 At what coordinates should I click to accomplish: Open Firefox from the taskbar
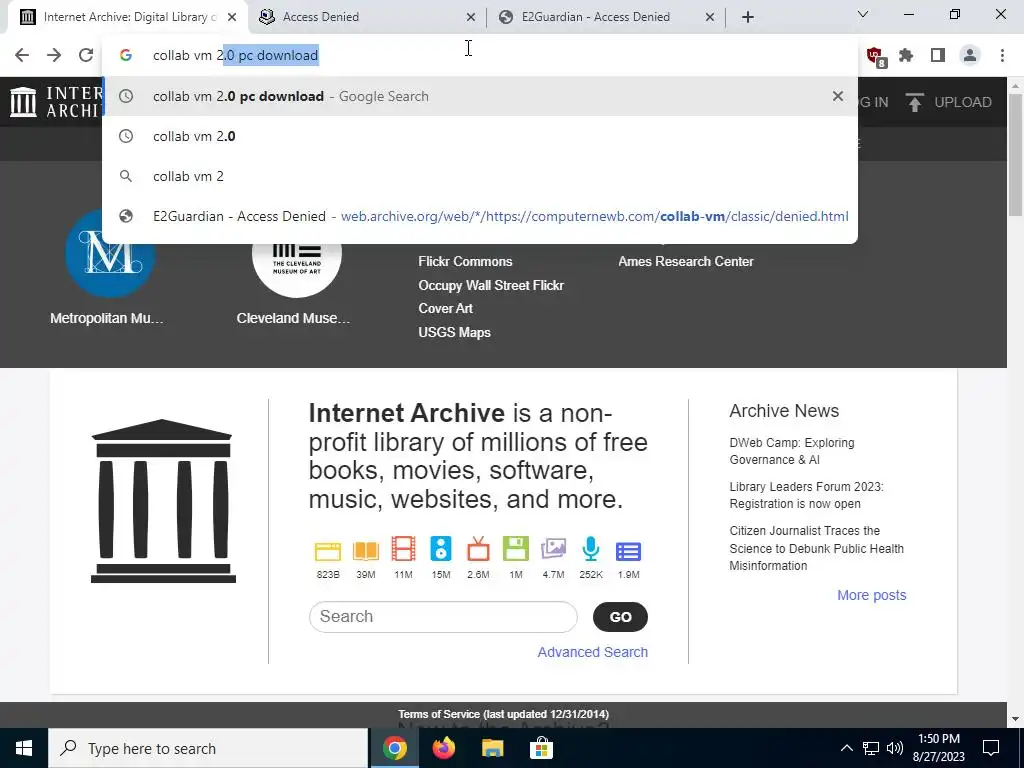click(444, 748)
